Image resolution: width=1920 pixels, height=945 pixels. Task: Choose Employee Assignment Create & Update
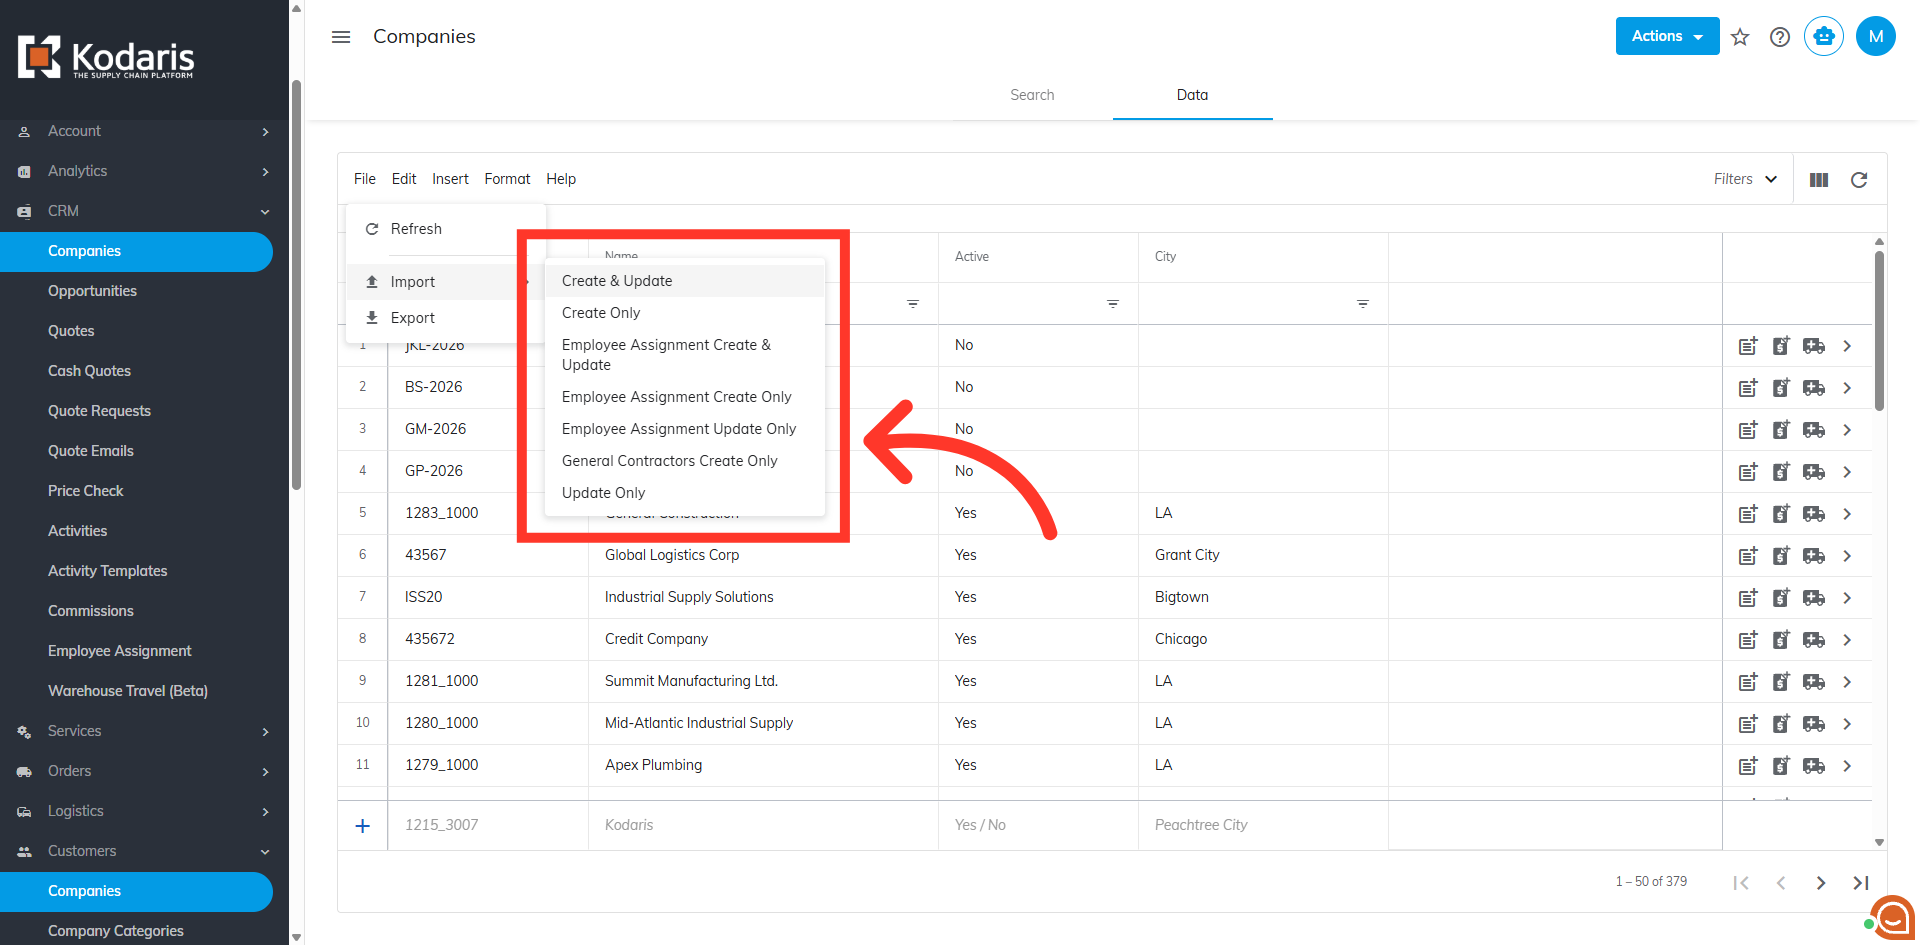pos(685,355)
